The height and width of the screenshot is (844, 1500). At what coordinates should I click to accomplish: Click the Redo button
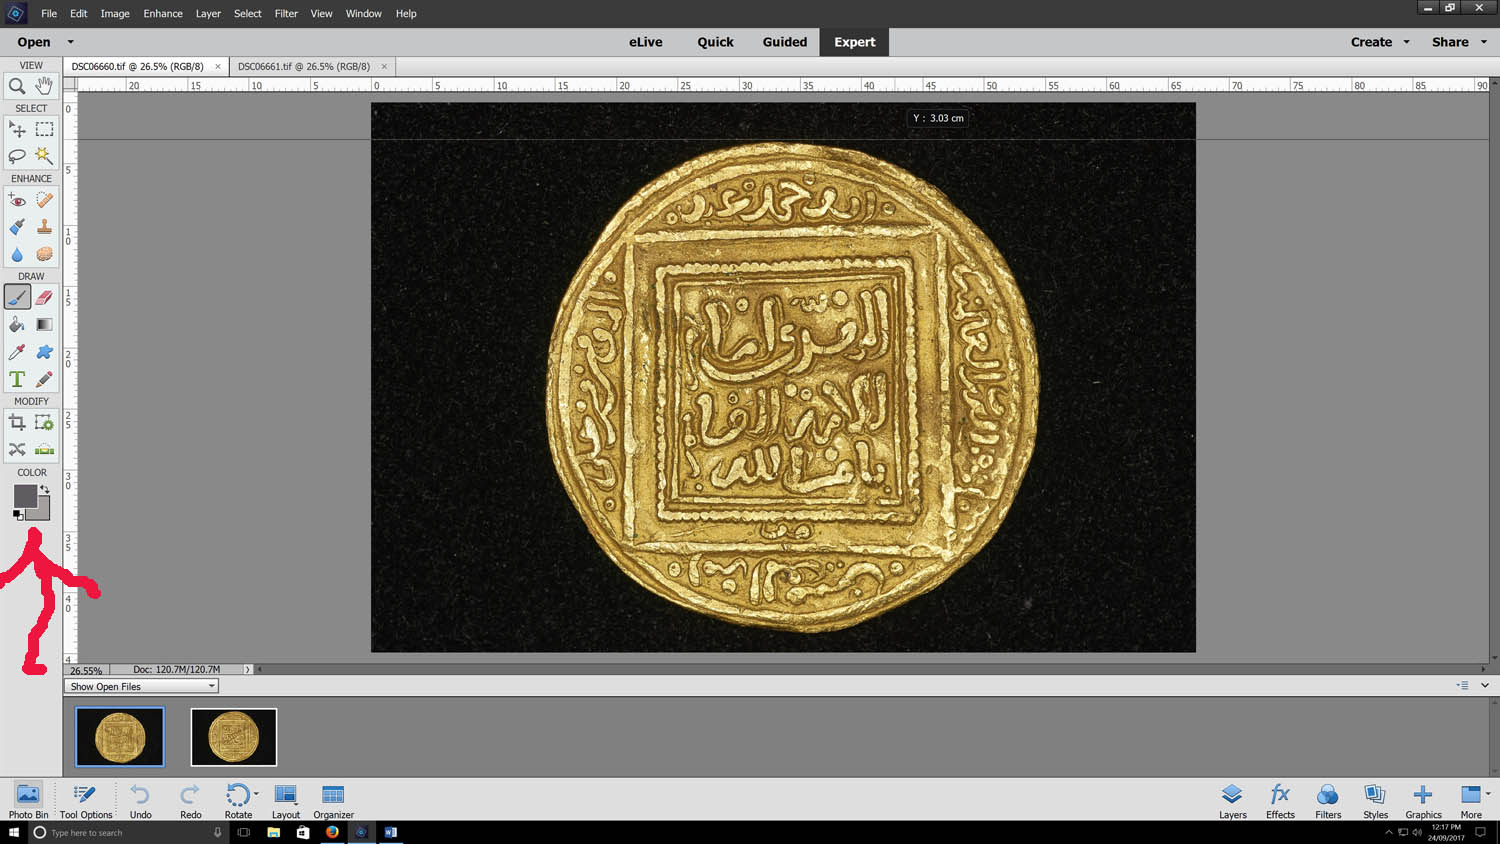tap(190, 801)
